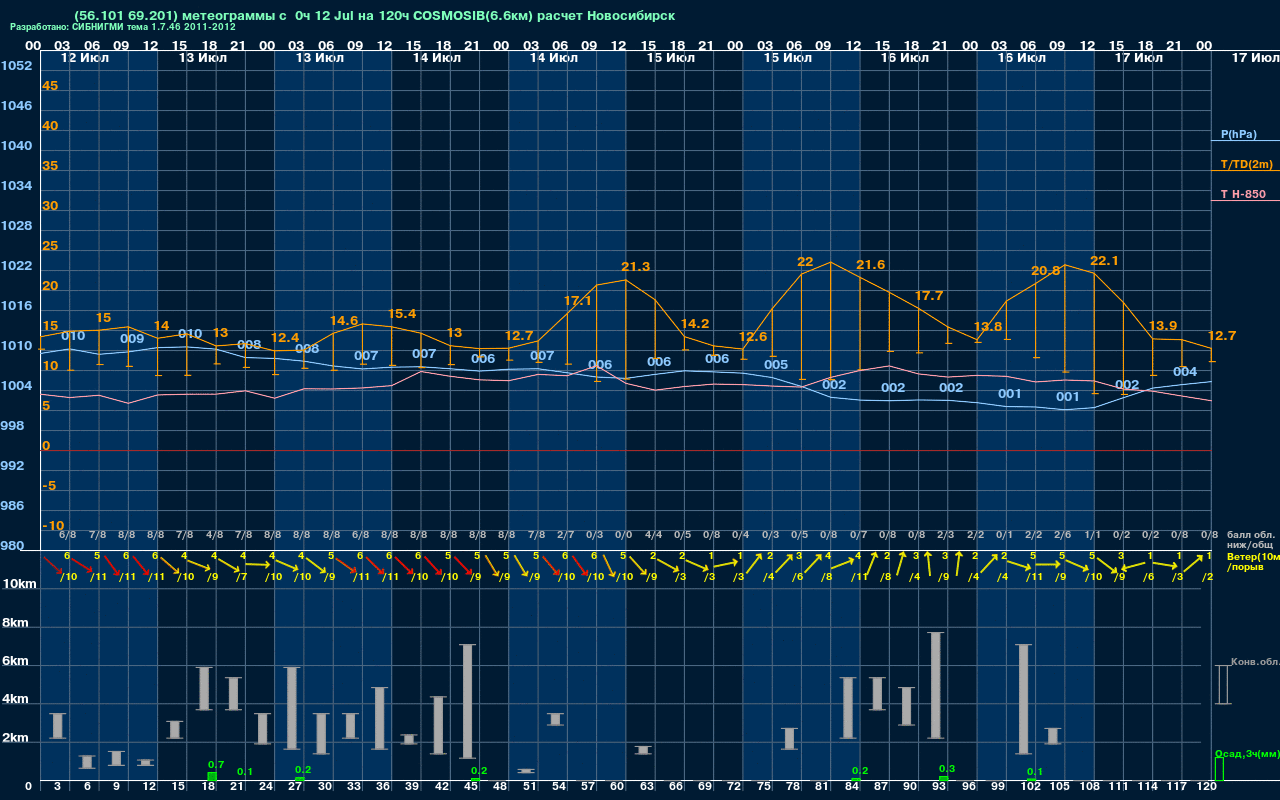
Task: Select the 13.8 temperature label
Action: click(988, 327)
